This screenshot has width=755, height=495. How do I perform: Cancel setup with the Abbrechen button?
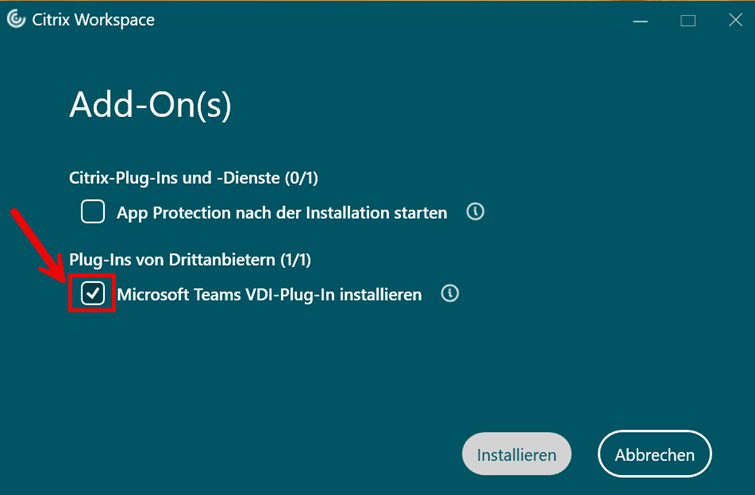pos(654,454)
